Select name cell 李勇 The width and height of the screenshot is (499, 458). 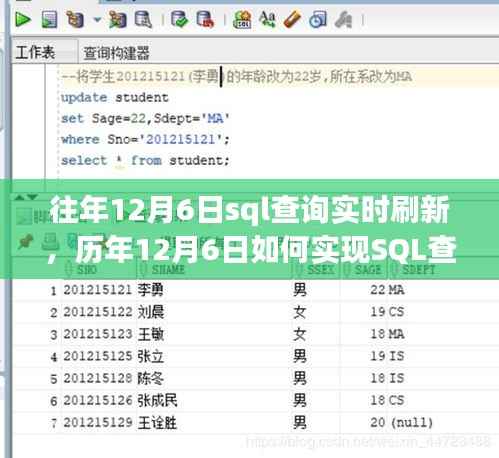151,290
